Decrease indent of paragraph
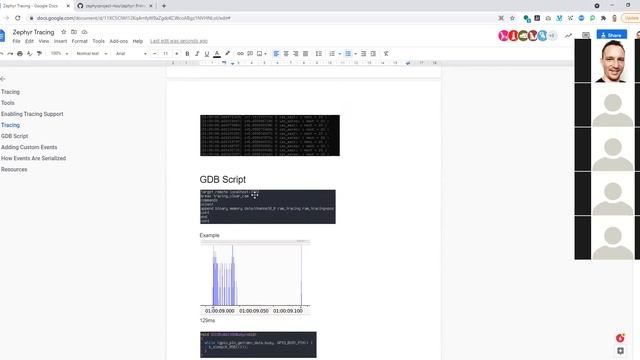The height and width of the screenshot is (360, 640). [x=363, y=53]
